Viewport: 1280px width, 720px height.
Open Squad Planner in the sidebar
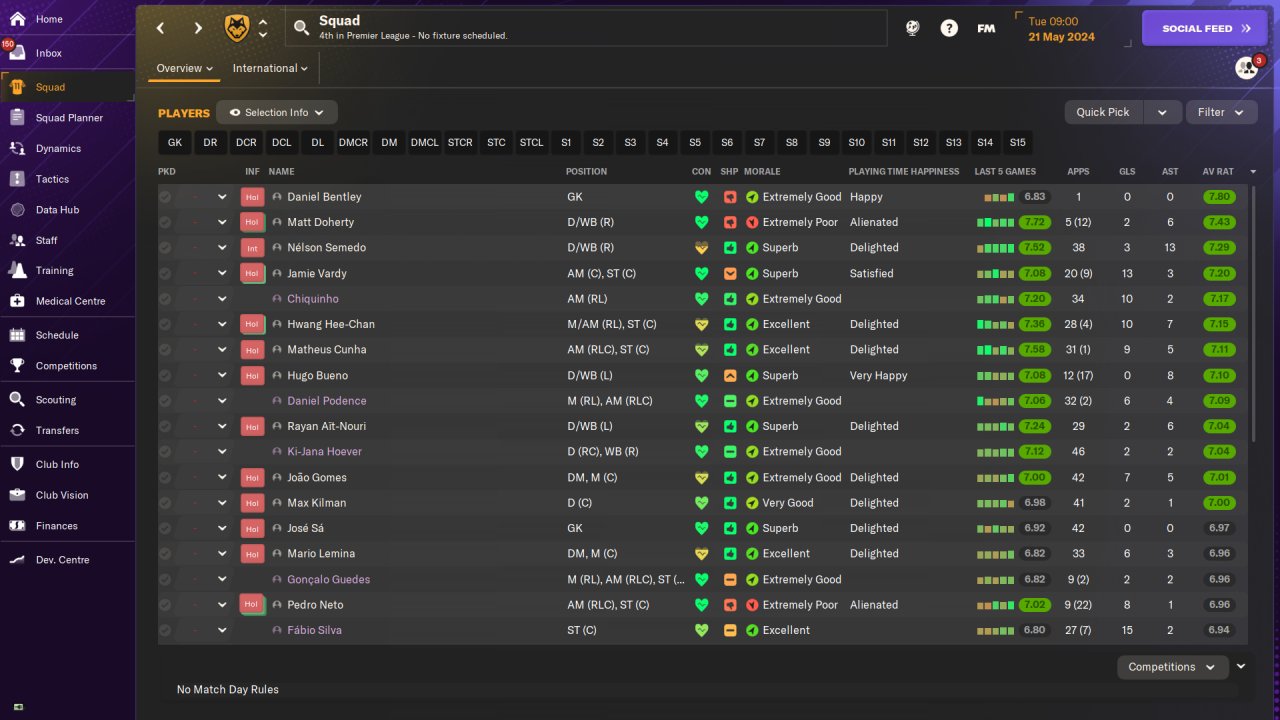coord(67,118)
